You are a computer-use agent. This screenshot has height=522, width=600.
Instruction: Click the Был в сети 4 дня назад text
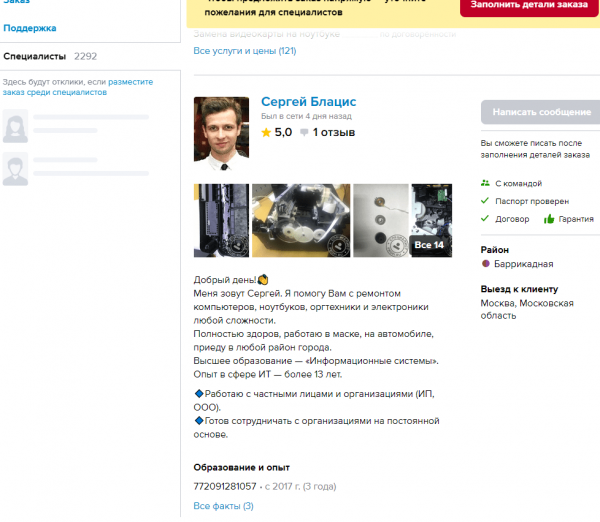(x=306, y=116)
